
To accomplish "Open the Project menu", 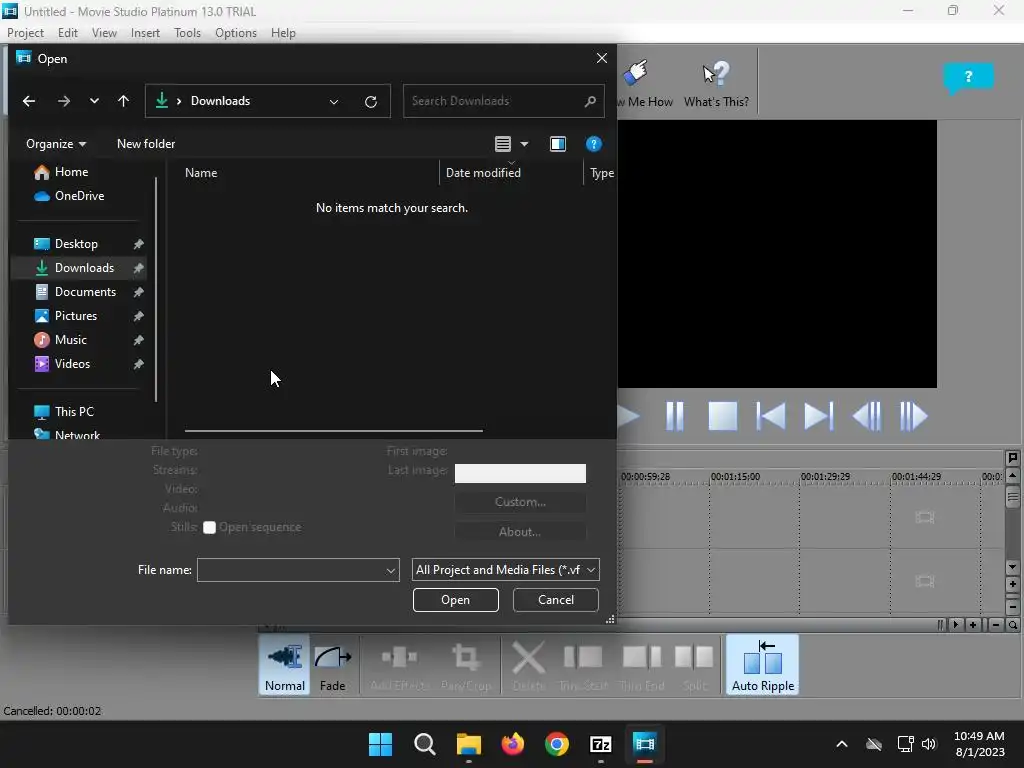I will [25, 33].
